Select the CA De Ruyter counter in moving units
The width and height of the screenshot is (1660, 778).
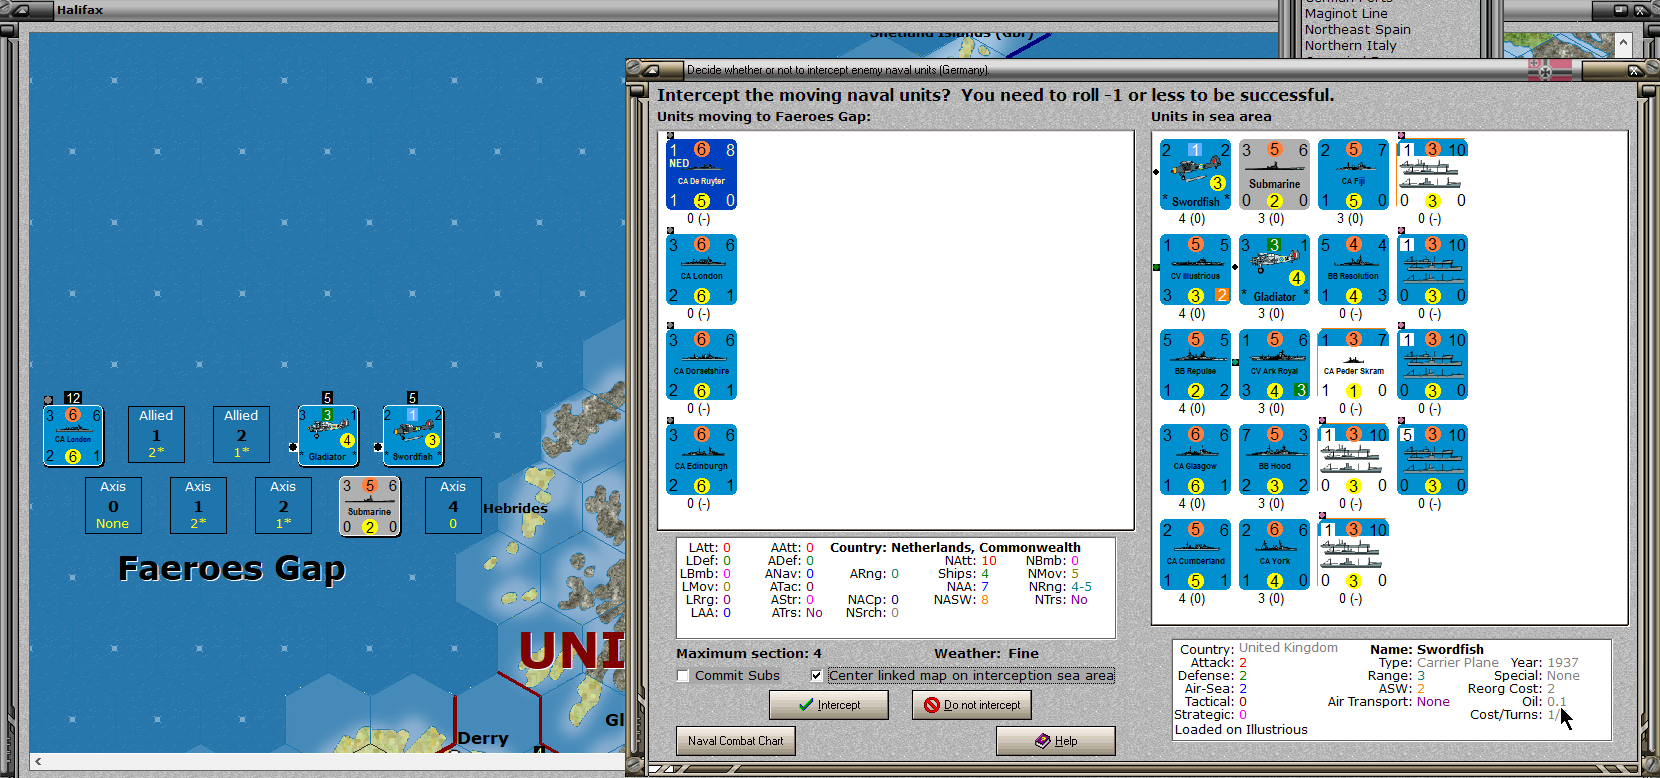click(701, 175)
